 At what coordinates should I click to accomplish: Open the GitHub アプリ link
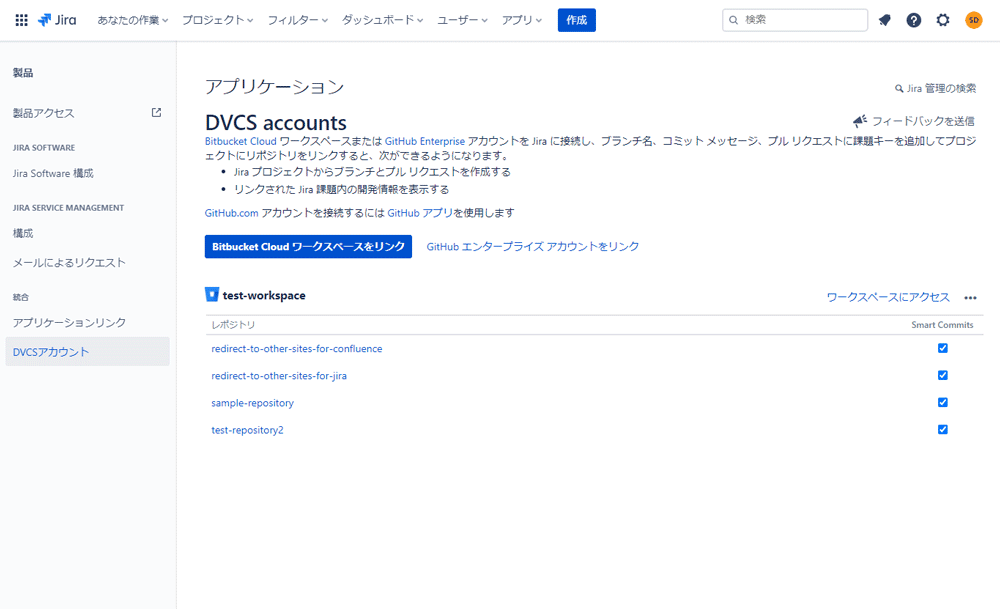point(420,213)
